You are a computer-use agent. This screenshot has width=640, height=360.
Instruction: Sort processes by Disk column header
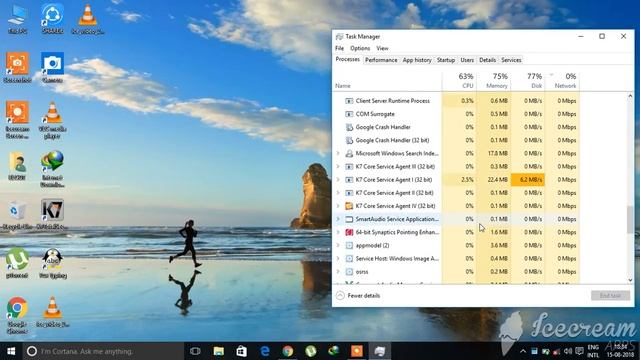527,81
